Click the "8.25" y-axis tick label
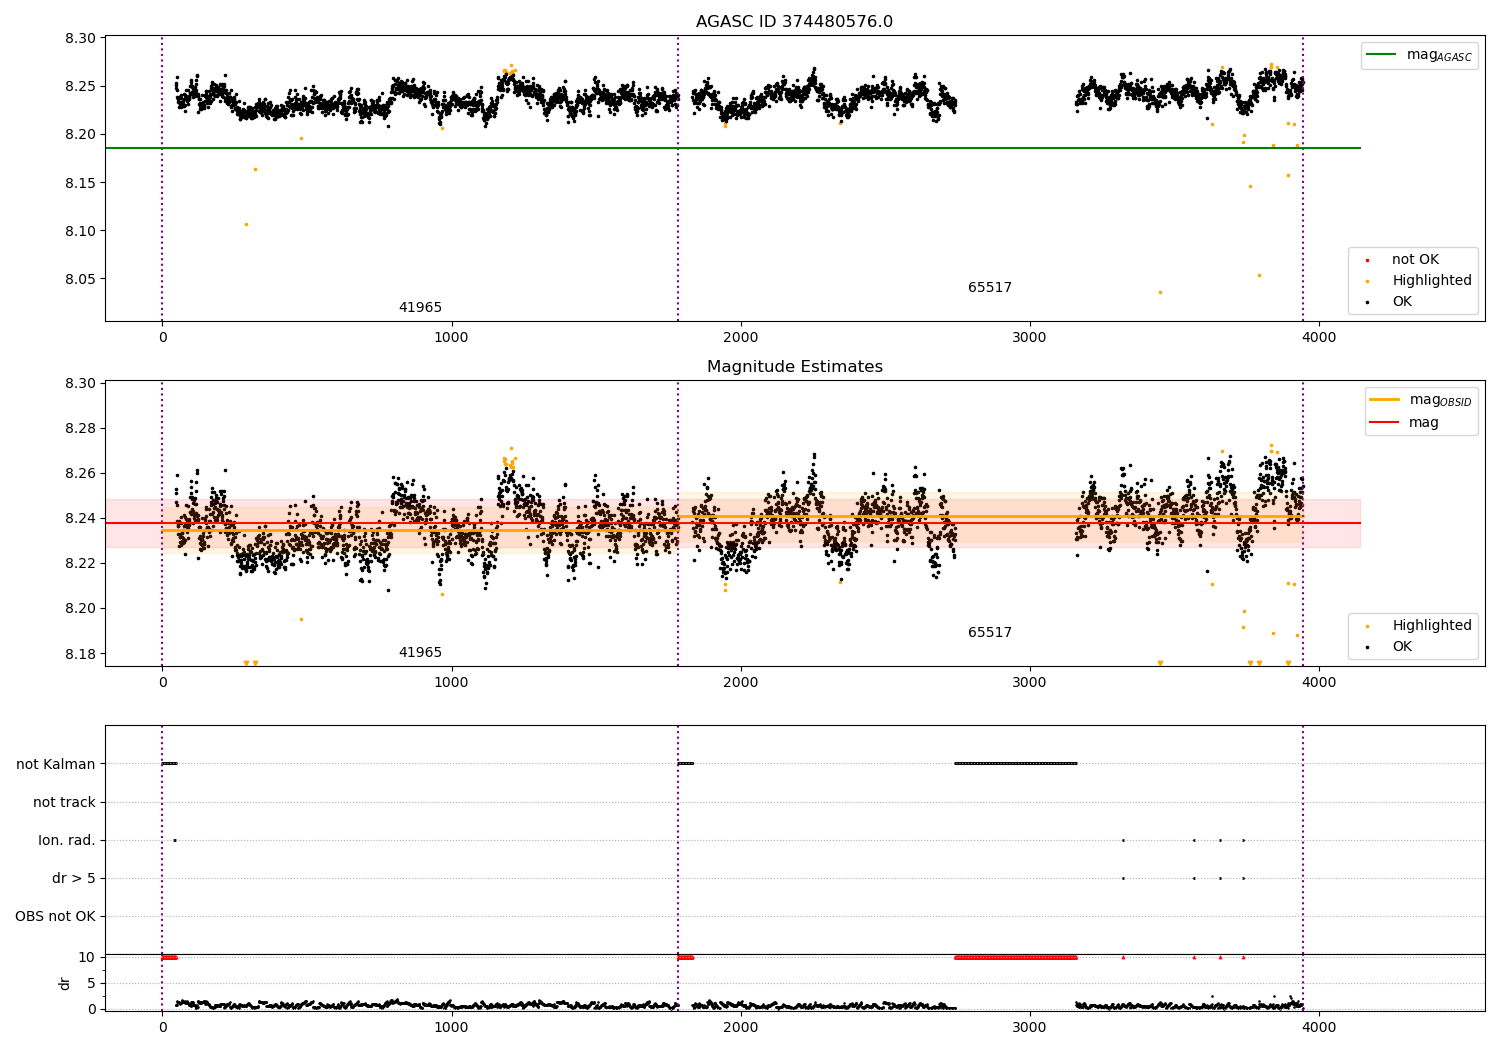The width and height of the screenshot is (1500, 1050). pos(81,86)
